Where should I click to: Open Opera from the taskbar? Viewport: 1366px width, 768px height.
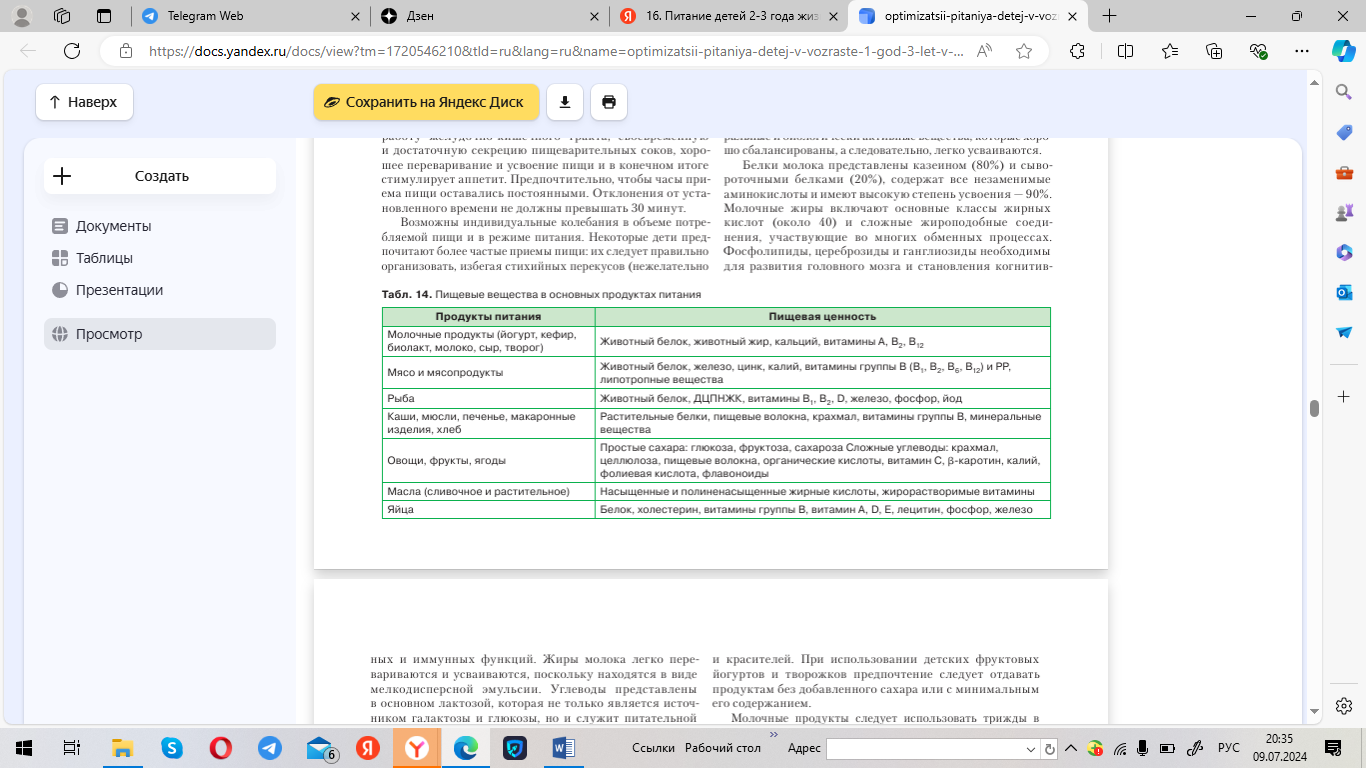click(x=220, y=748)
